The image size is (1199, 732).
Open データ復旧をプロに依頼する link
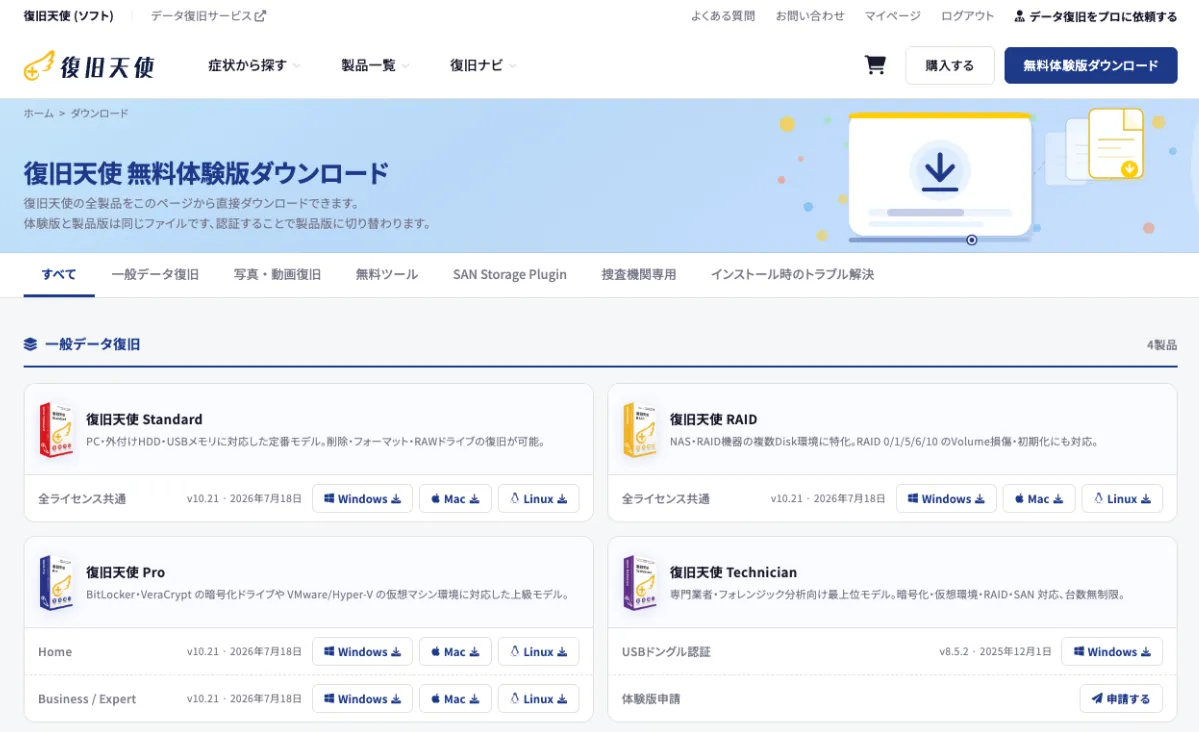(1096, 16)
